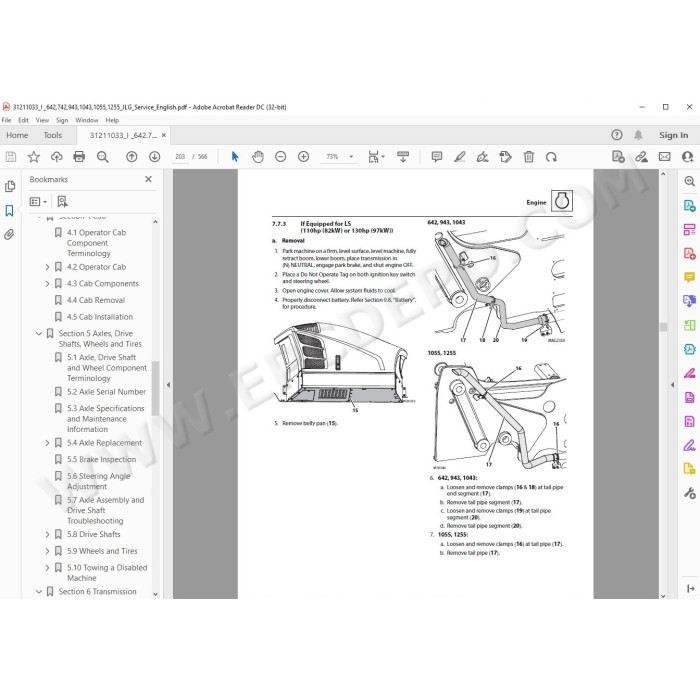Click the delete trash icon
700x700 pixels.
pos(529,157)
